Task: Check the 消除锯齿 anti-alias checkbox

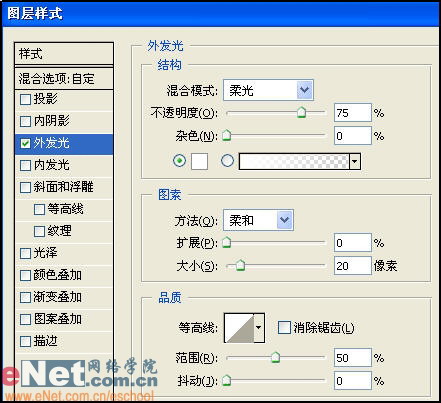Action: click(x=284, y=327)
